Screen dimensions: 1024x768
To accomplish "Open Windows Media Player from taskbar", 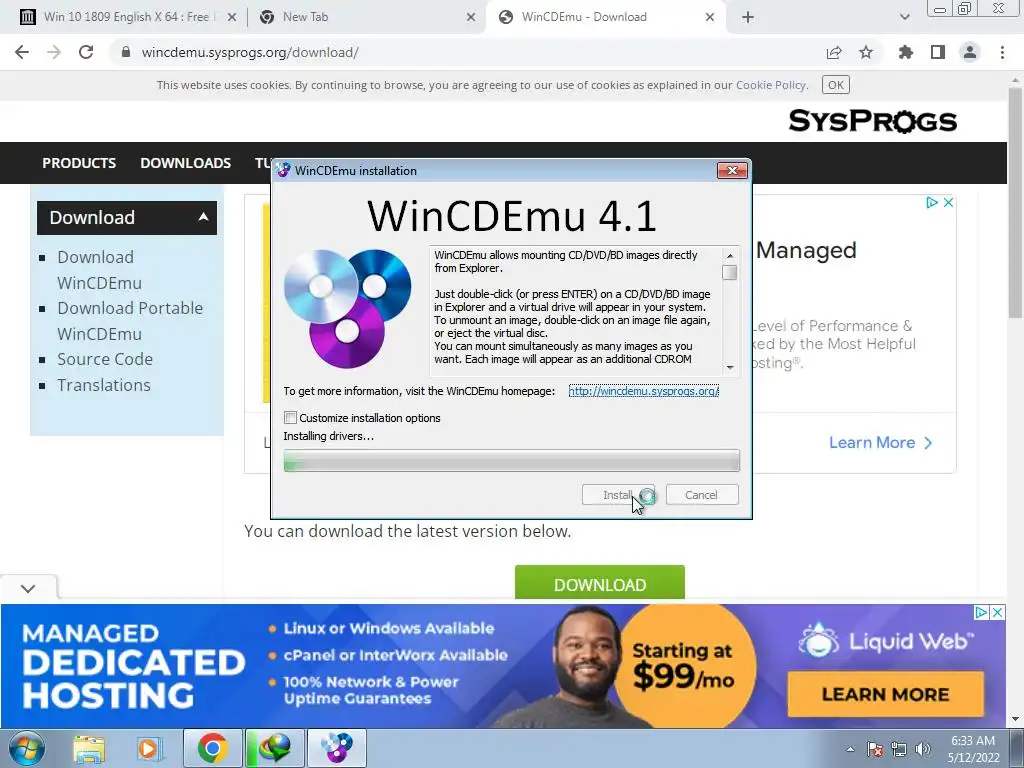I will (x=149, y=748).
